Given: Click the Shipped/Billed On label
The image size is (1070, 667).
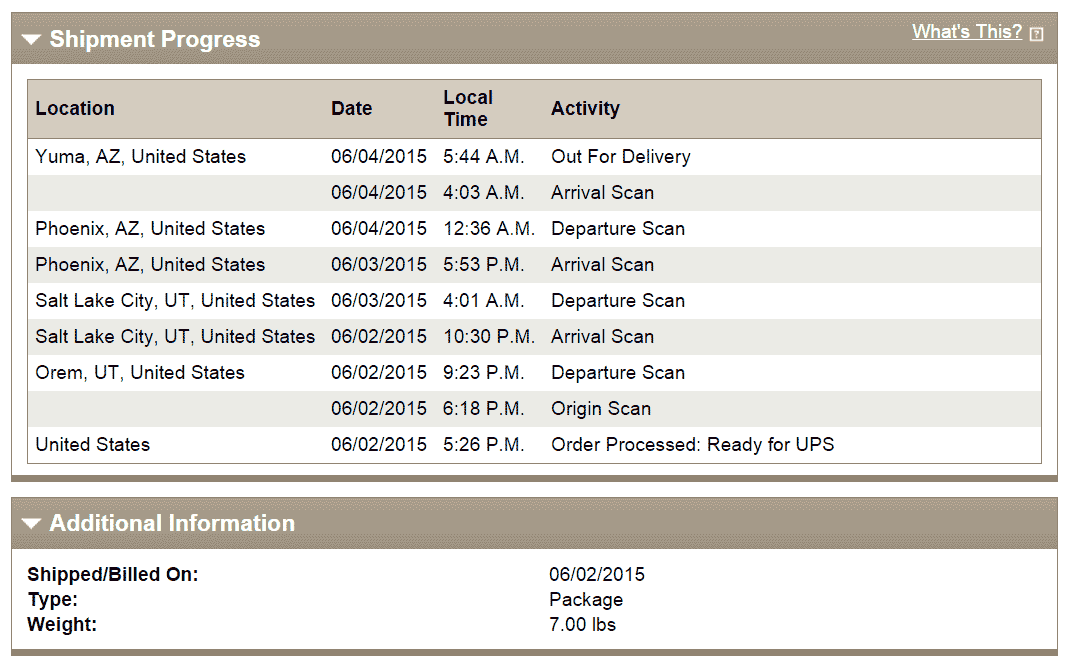Looking at the screenshot, I should point(113,575).
